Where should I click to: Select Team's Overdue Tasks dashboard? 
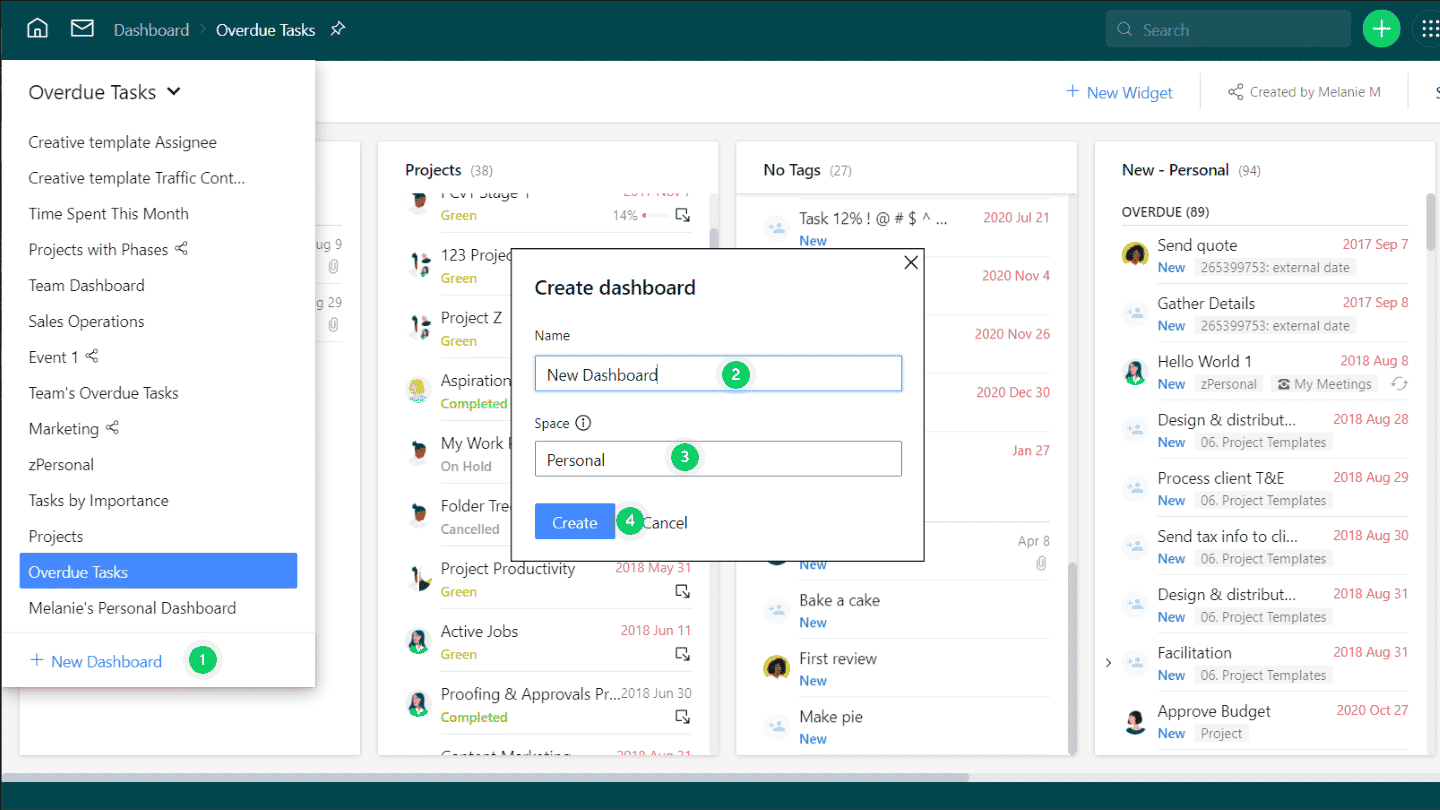(x=103, y=393)
